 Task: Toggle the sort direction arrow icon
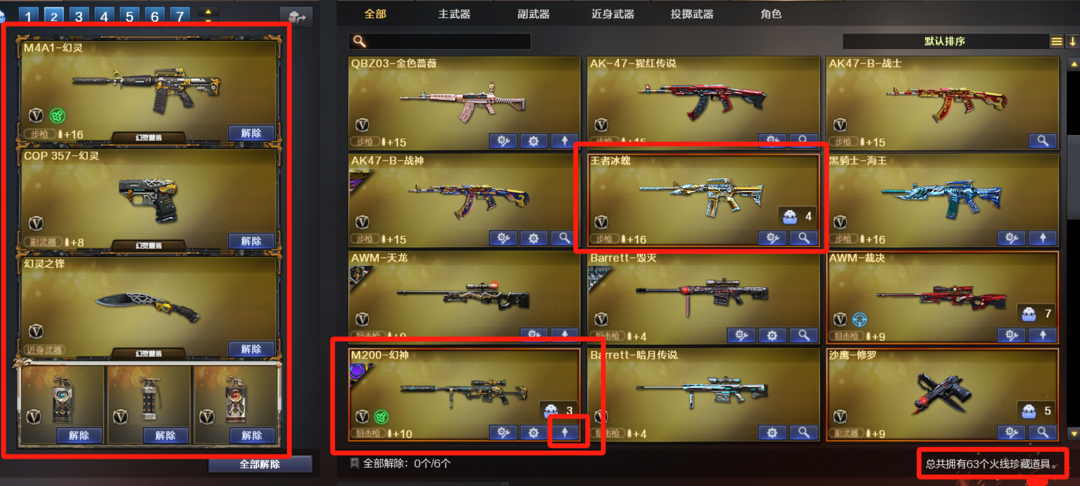click(1072, 41)
